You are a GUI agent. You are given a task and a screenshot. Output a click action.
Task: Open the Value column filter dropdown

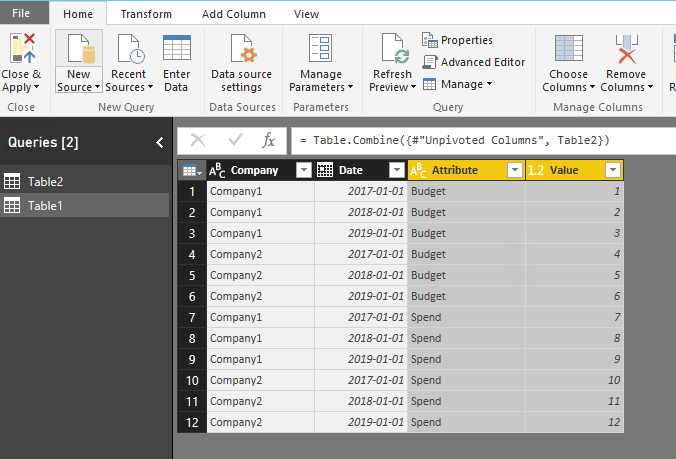pyautogui.click(x=613, y=170)
